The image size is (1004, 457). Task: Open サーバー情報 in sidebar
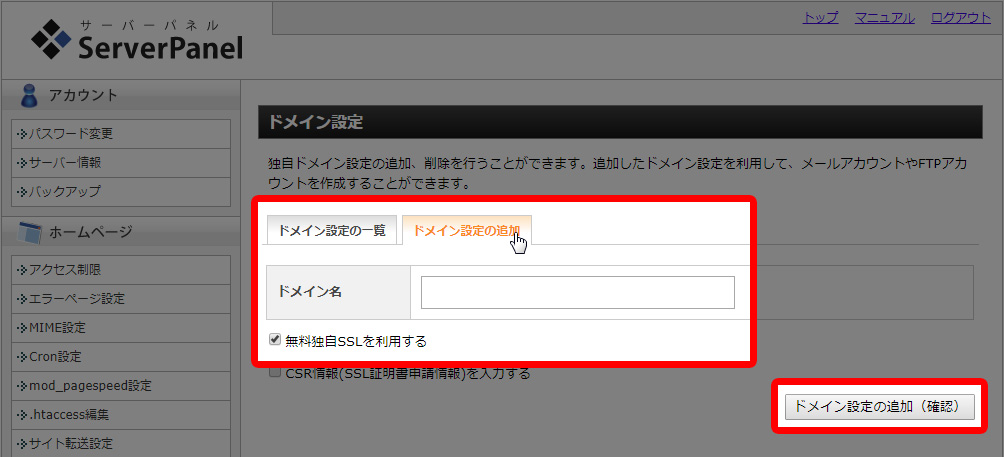120,163
